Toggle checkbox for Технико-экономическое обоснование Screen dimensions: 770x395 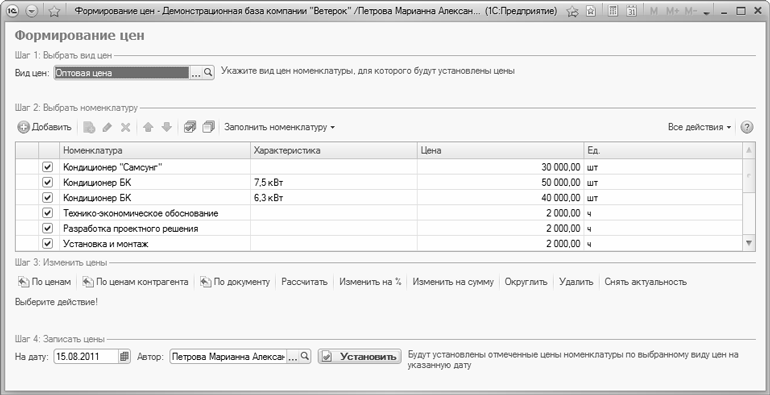(x=47, y=213)
